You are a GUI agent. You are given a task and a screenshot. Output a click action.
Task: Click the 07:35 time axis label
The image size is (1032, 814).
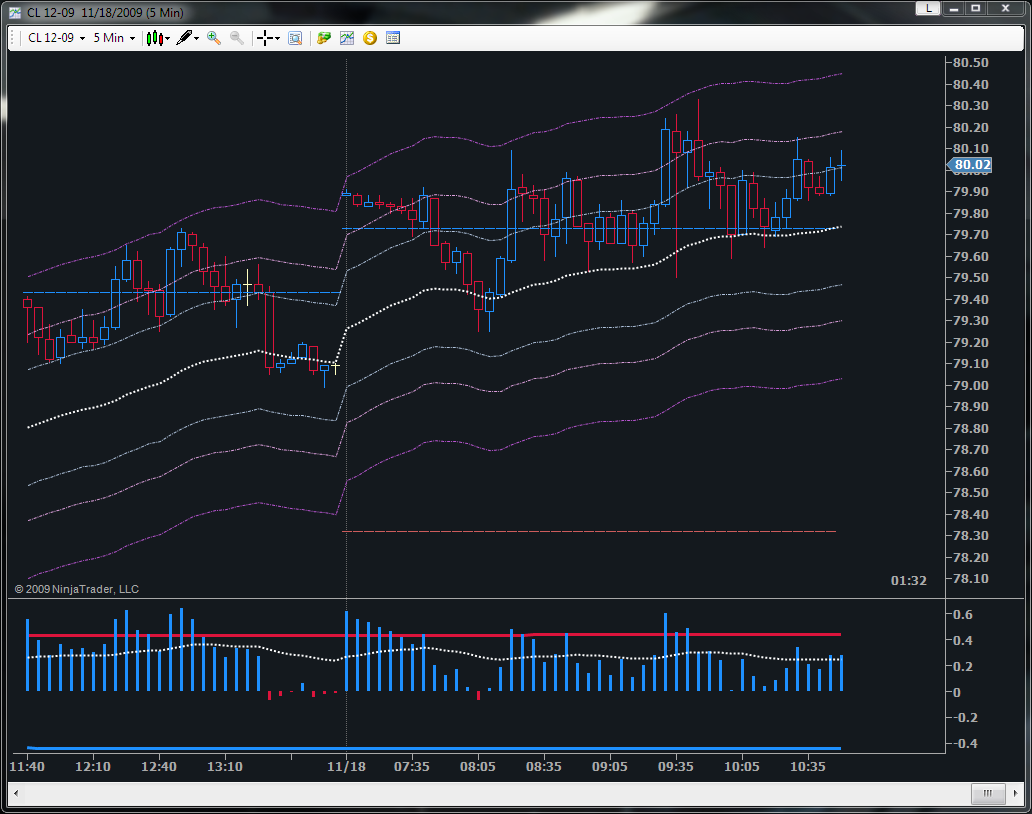pos(411,767)
